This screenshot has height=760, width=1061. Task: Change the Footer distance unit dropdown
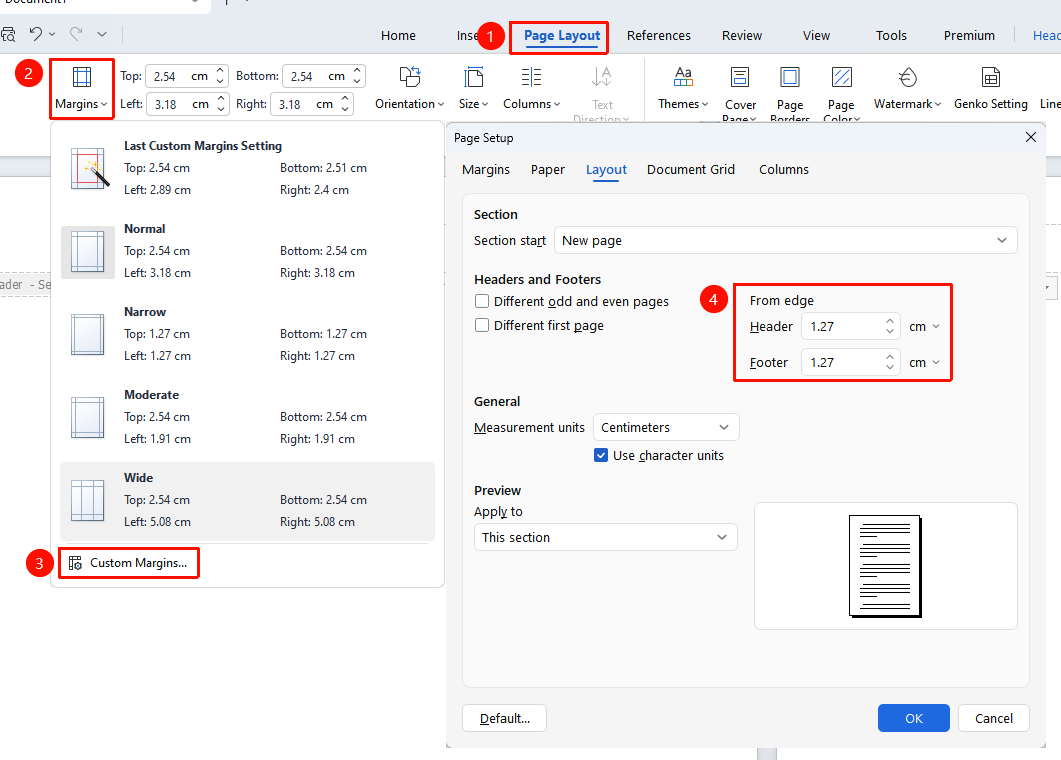tap(924, 363)
